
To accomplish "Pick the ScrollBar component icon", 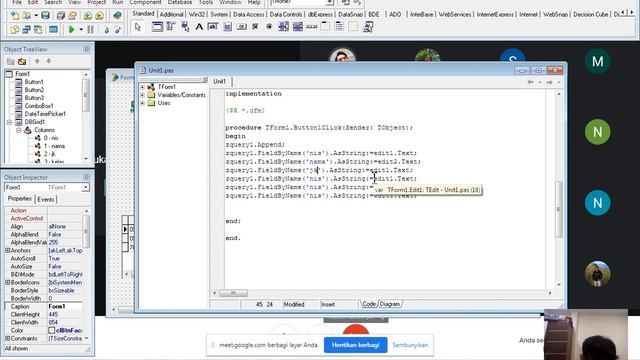I will [x=311, y=27].
